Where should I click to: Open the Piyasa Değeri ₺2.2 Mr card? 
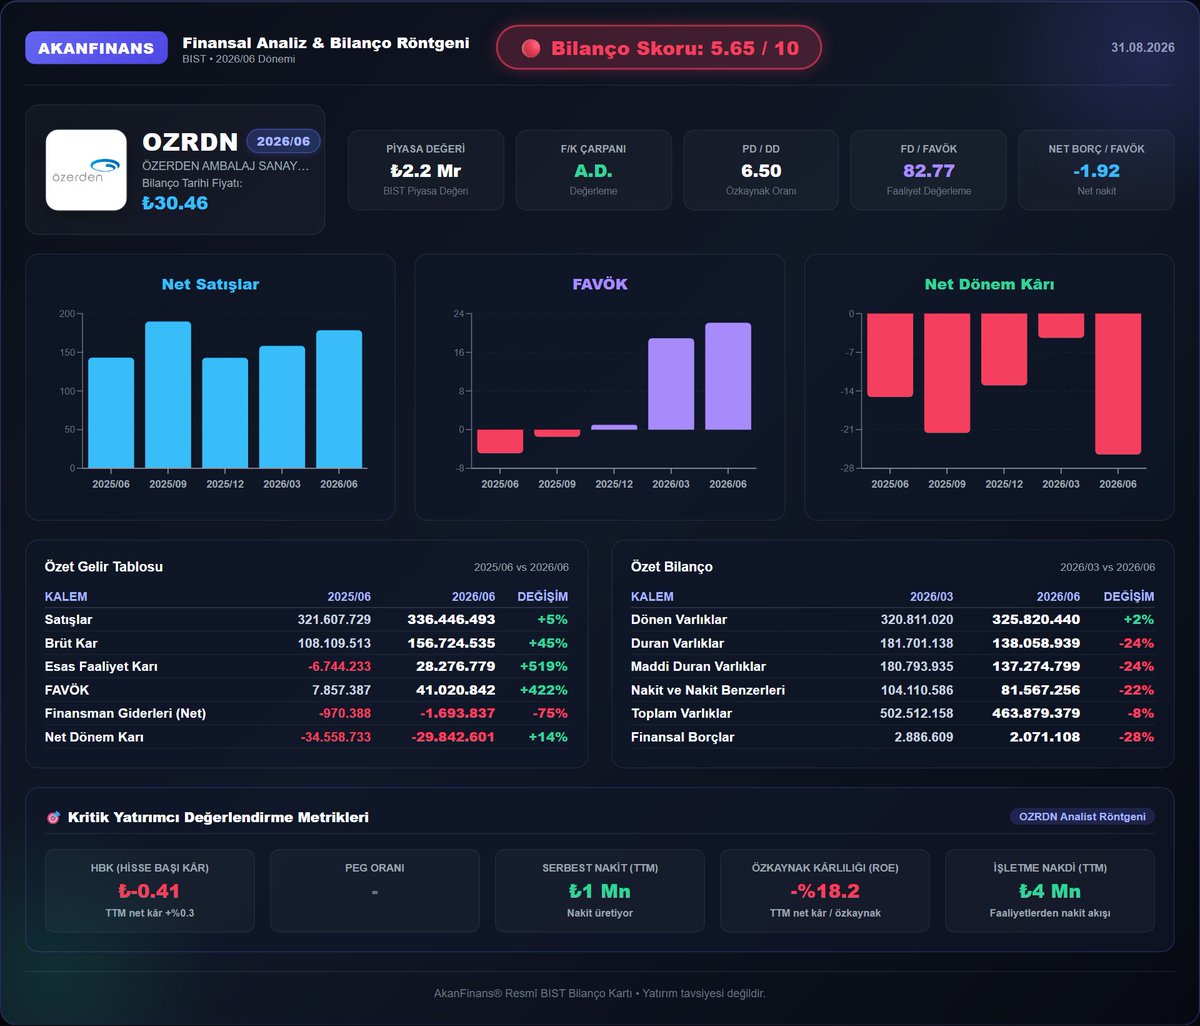pyautogui.click(x=426, y=170)
